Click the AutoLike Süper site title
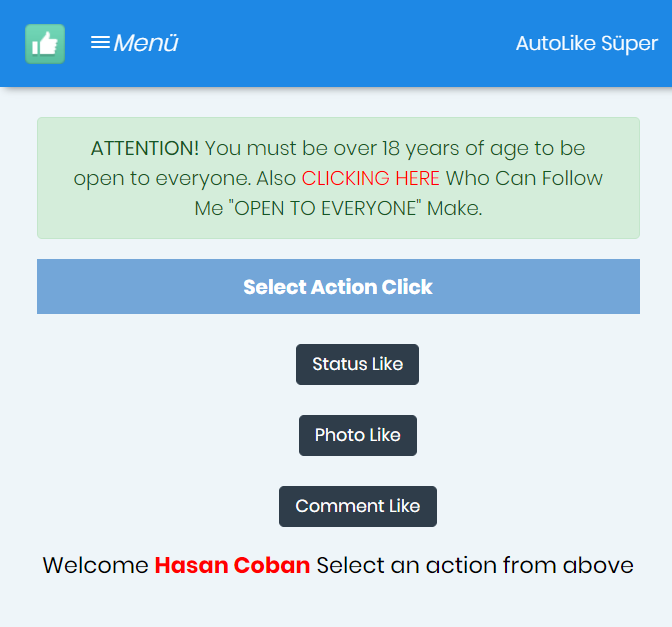 click(x=586, y=43)
